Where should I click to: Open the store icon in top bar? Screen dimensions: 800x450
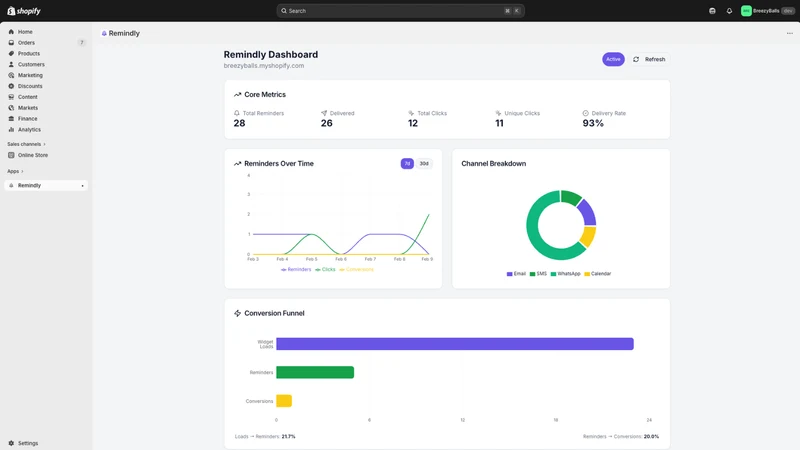click(712, 11)
